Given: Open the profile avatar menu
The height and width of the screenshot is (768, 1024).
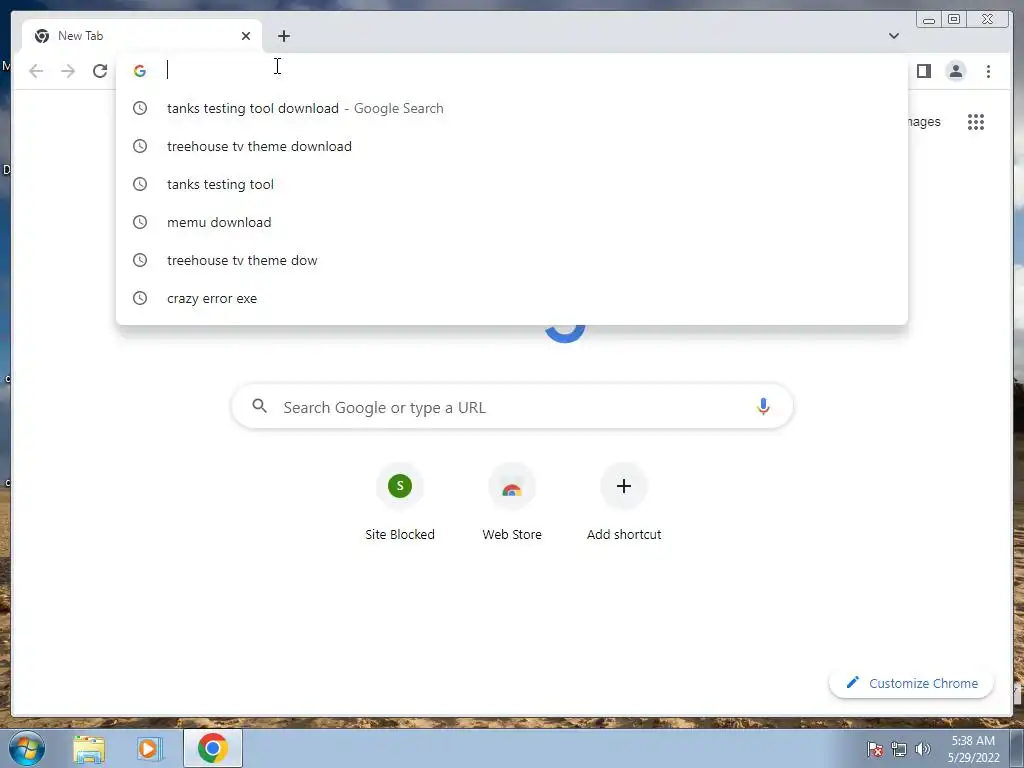Looking at the screenshot, I should click(x=955, y=71).
